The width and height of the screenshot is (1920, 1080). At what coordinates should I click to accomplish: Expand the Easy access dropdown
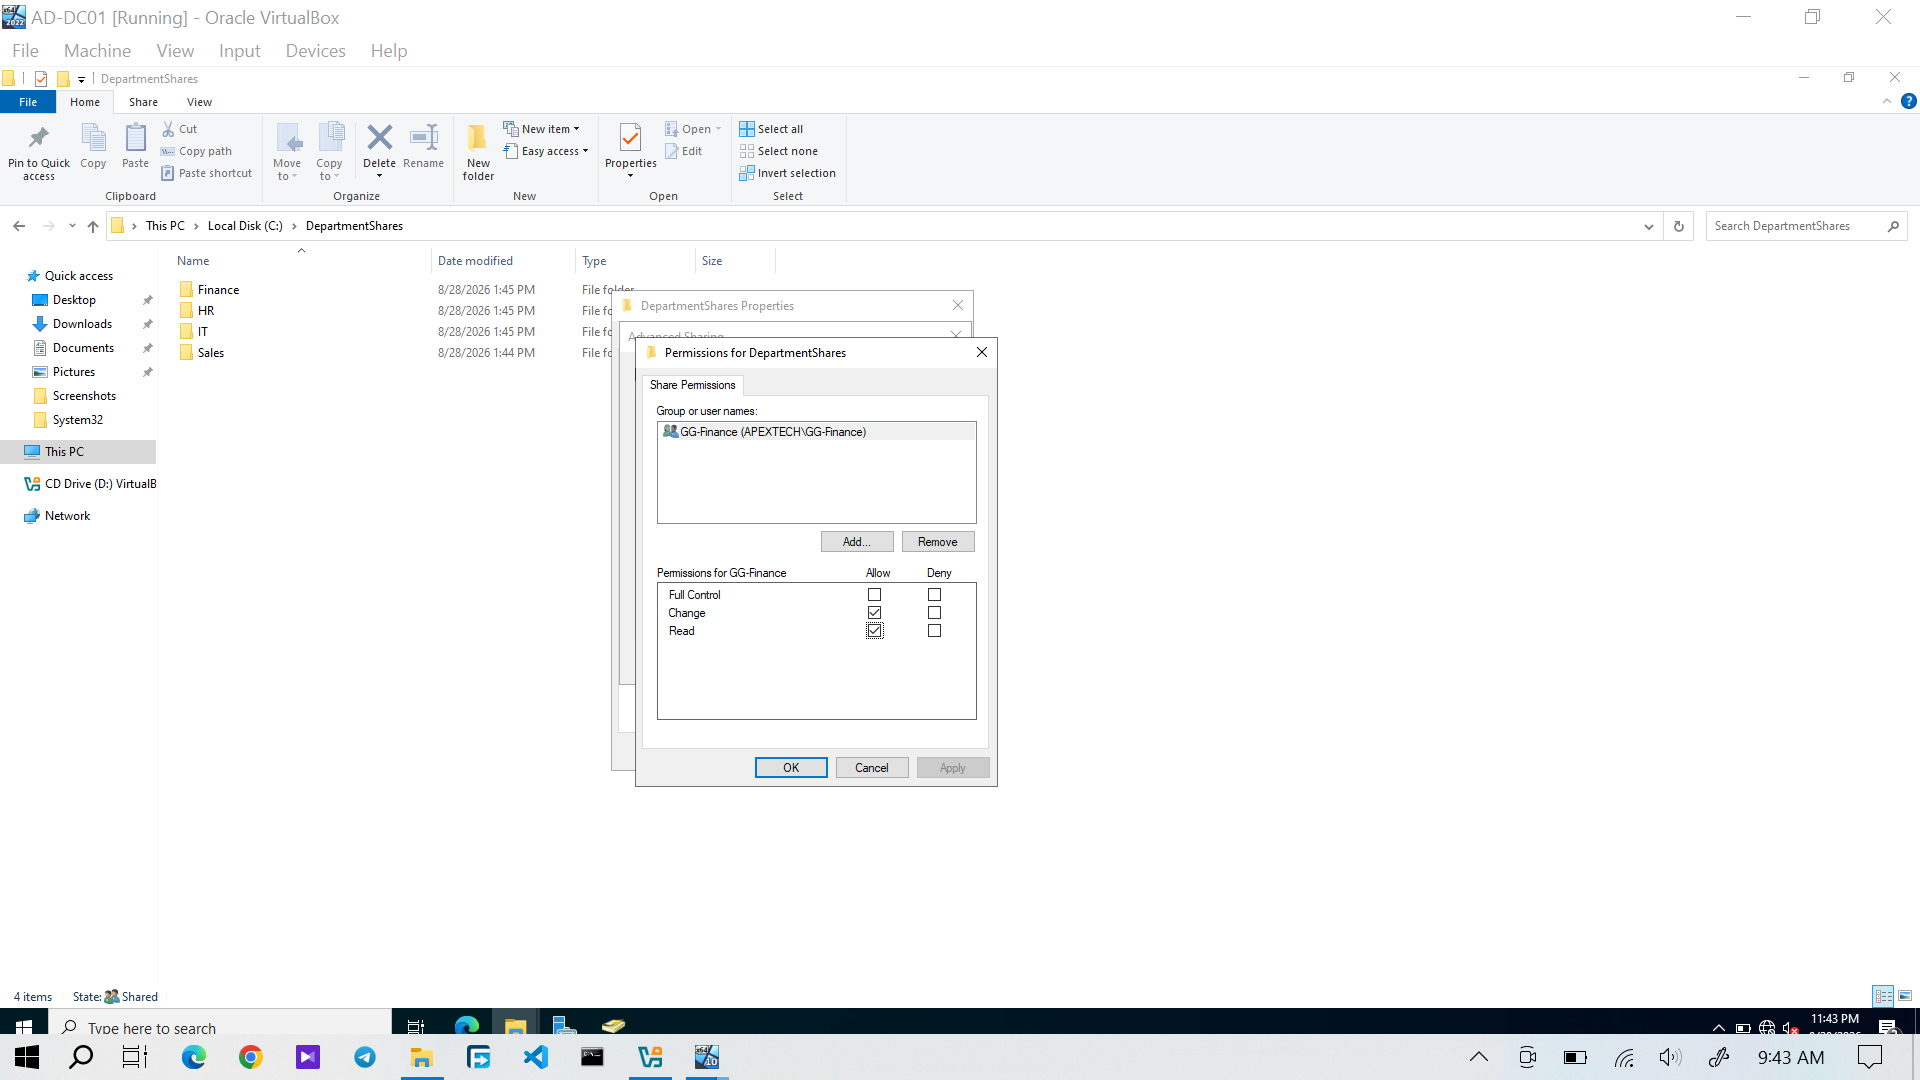click(x=585, y=151)
